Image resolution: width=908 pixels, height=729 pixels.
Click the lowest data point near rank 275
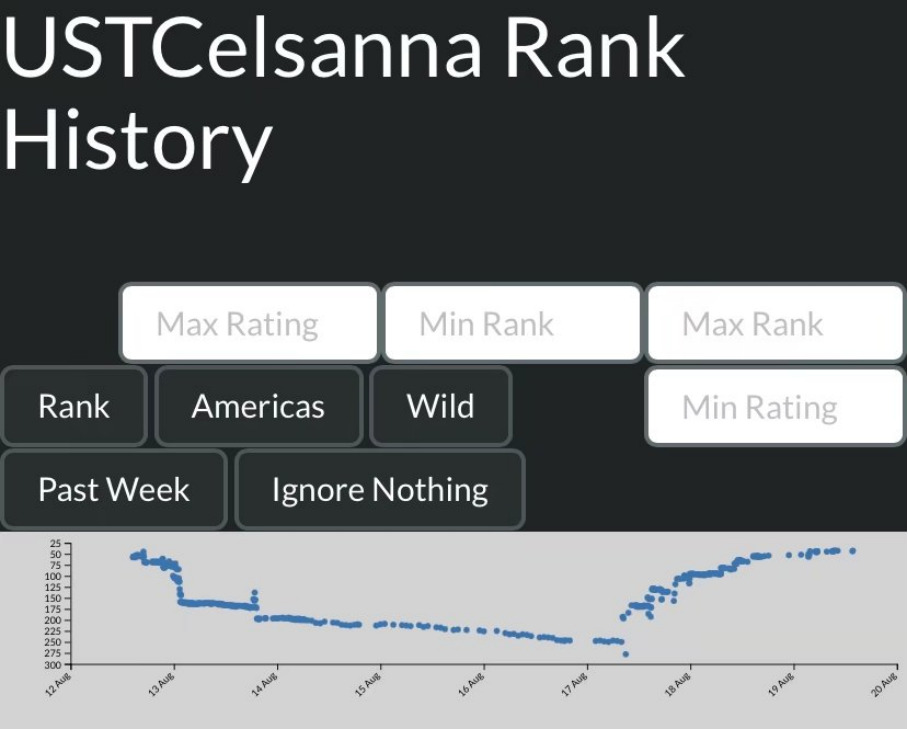[625, 654]
